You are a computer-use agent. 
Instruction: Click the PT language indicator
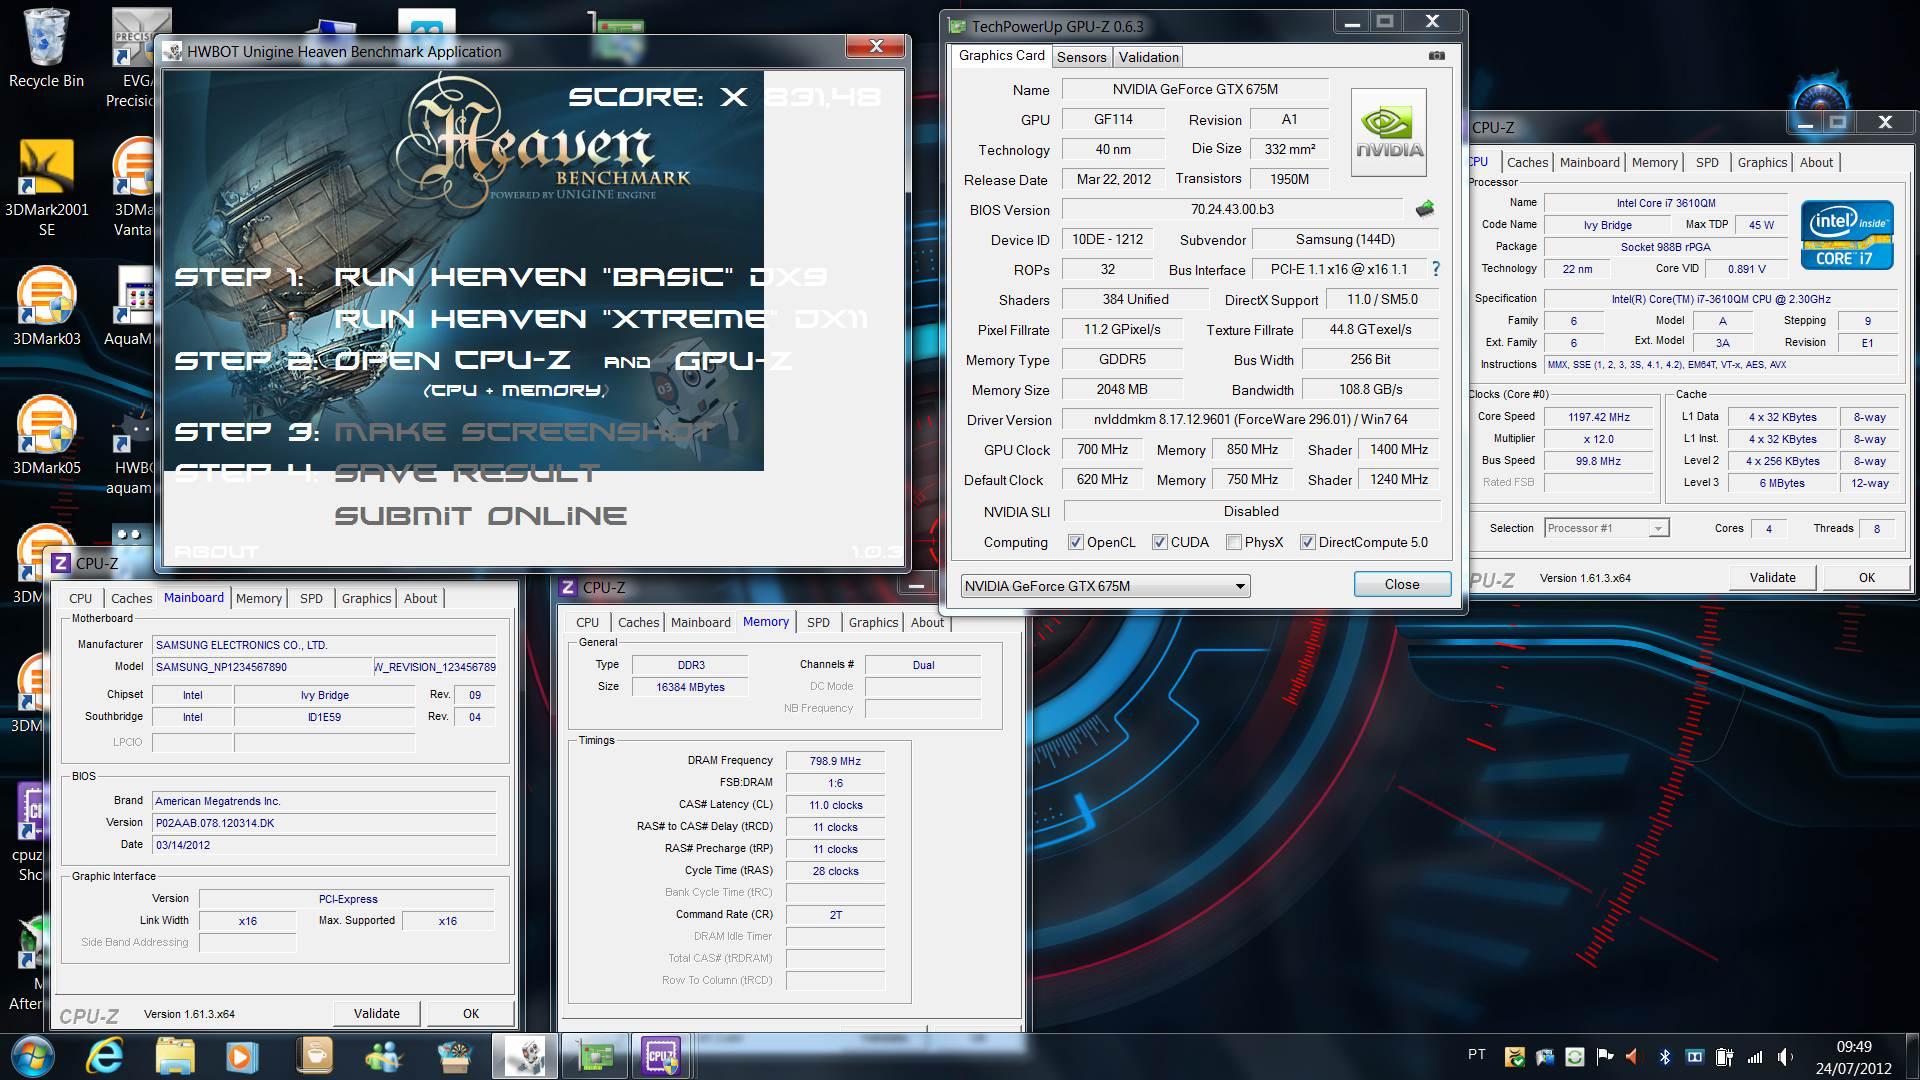tap(1477, 1054)
